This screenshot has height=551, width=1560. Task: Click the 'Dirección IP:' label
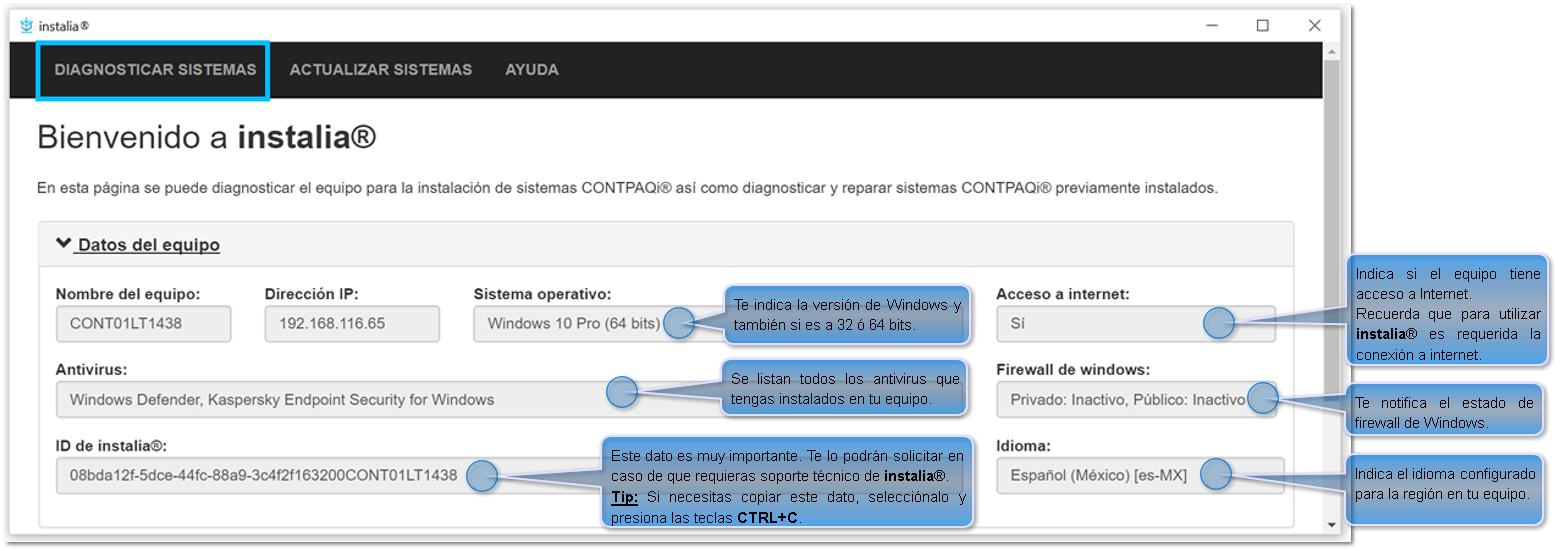pos(312,294)
